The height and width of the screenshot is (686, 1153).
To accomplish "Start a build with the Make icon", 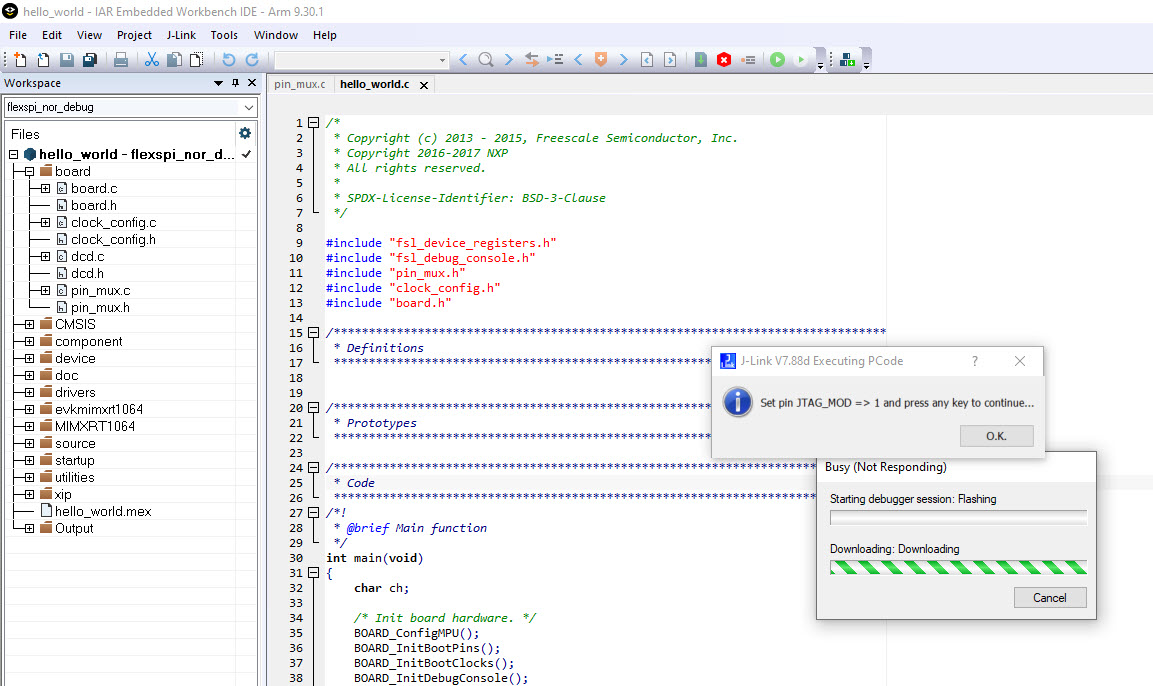I will 700,59.
